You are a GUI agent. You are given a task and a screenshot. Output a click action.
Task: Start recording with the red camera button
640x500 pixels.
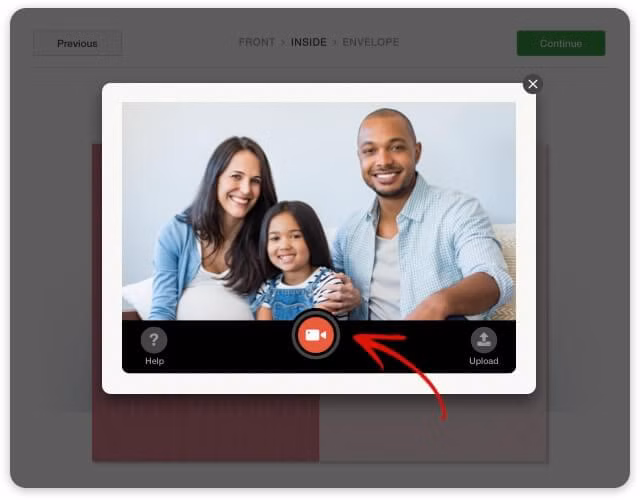316,335
